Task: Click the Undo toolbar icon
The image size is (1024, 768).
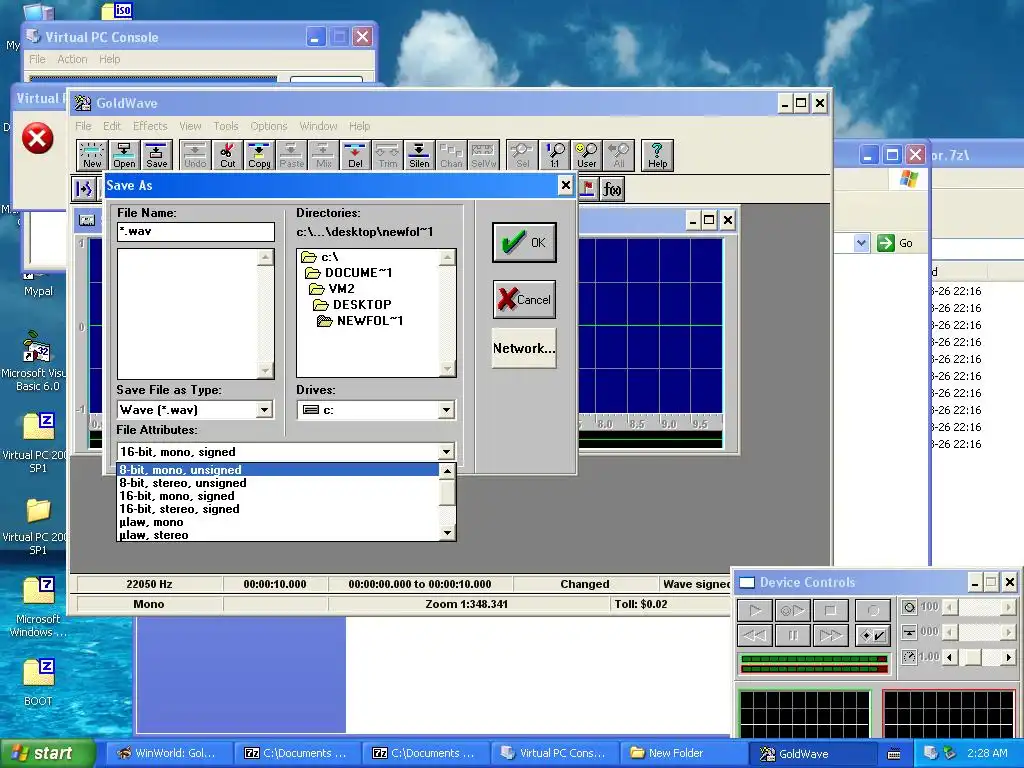Action: point(195,155)
